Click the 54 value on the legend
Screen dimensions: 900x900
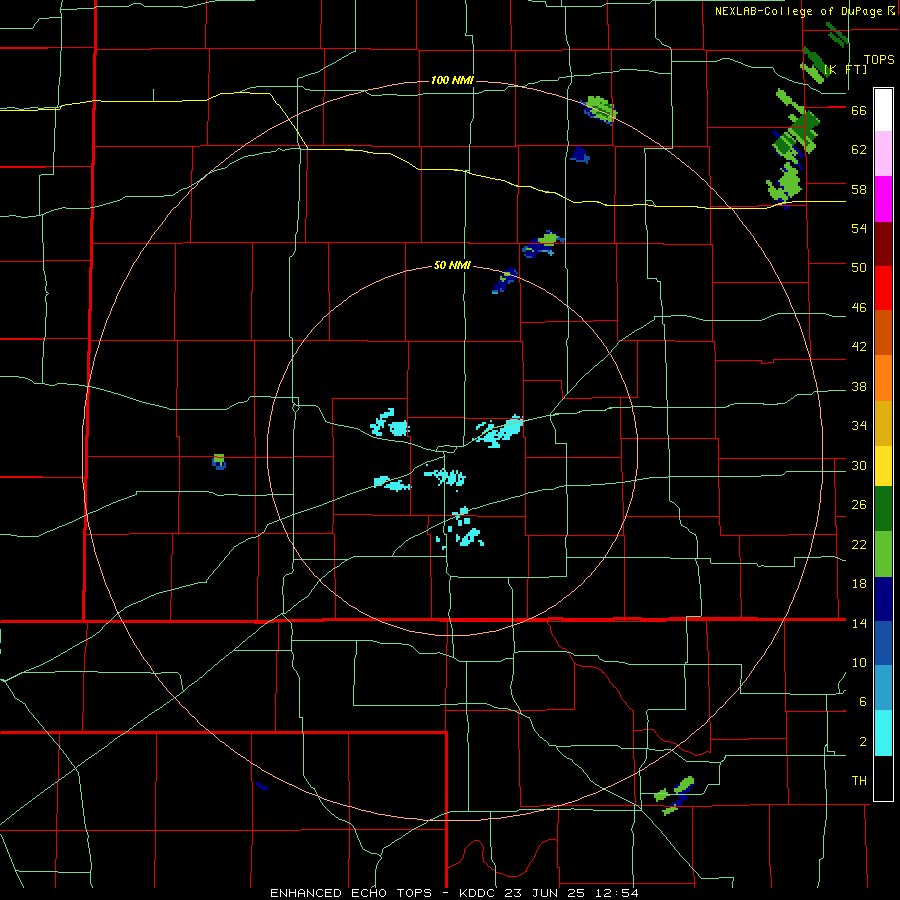(x=859, y=228)
